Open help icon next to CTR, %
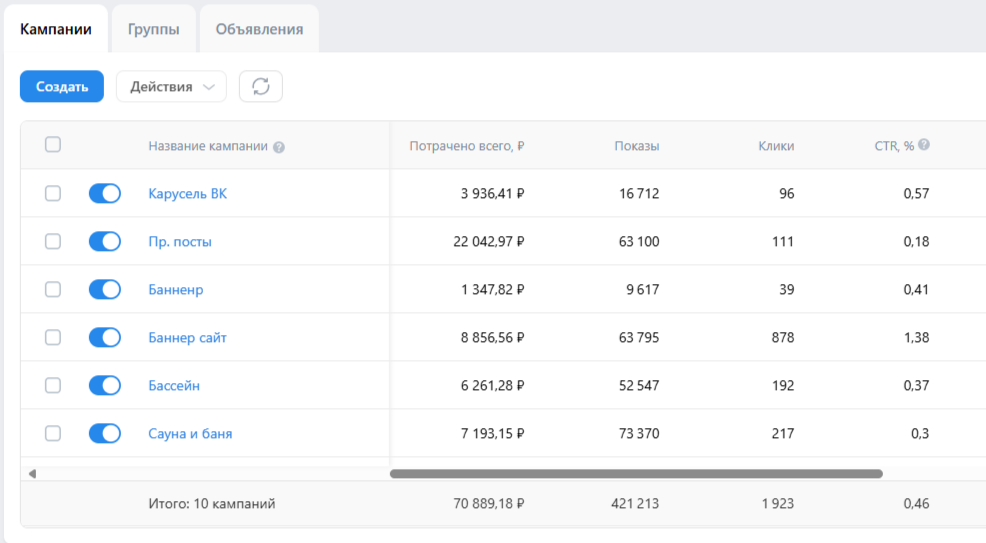Image resolution: width=986 pixels, height=543 pixels. [x=924, y=145]
